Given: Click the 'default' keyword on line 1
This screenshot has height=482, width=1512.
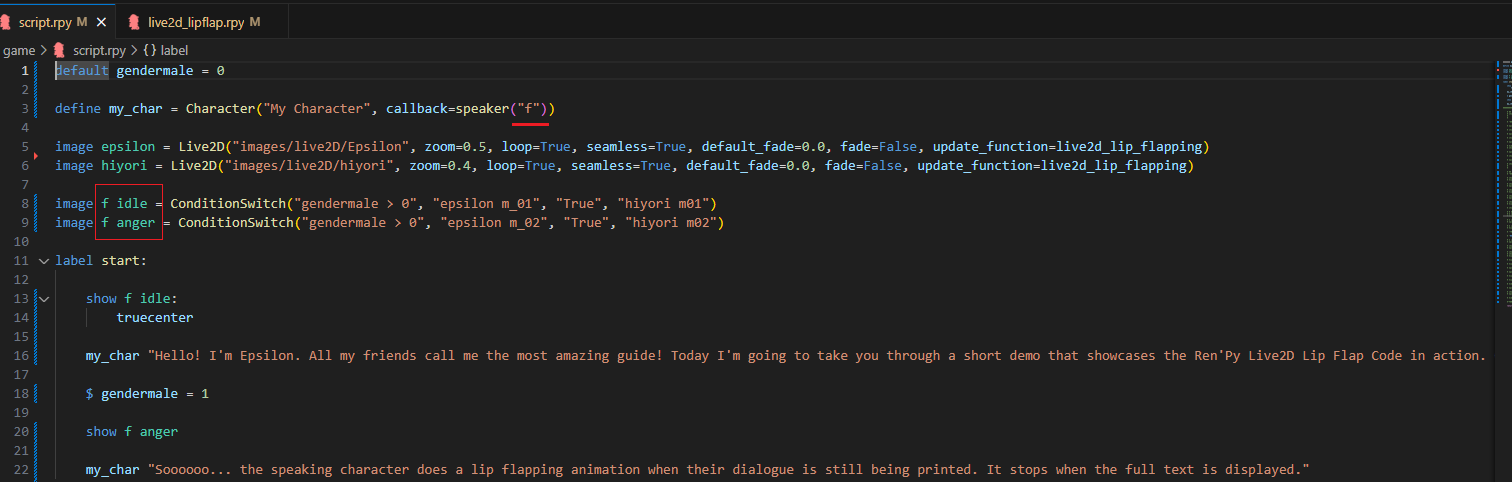Looking at the screenshot, I should pos(82,70).
